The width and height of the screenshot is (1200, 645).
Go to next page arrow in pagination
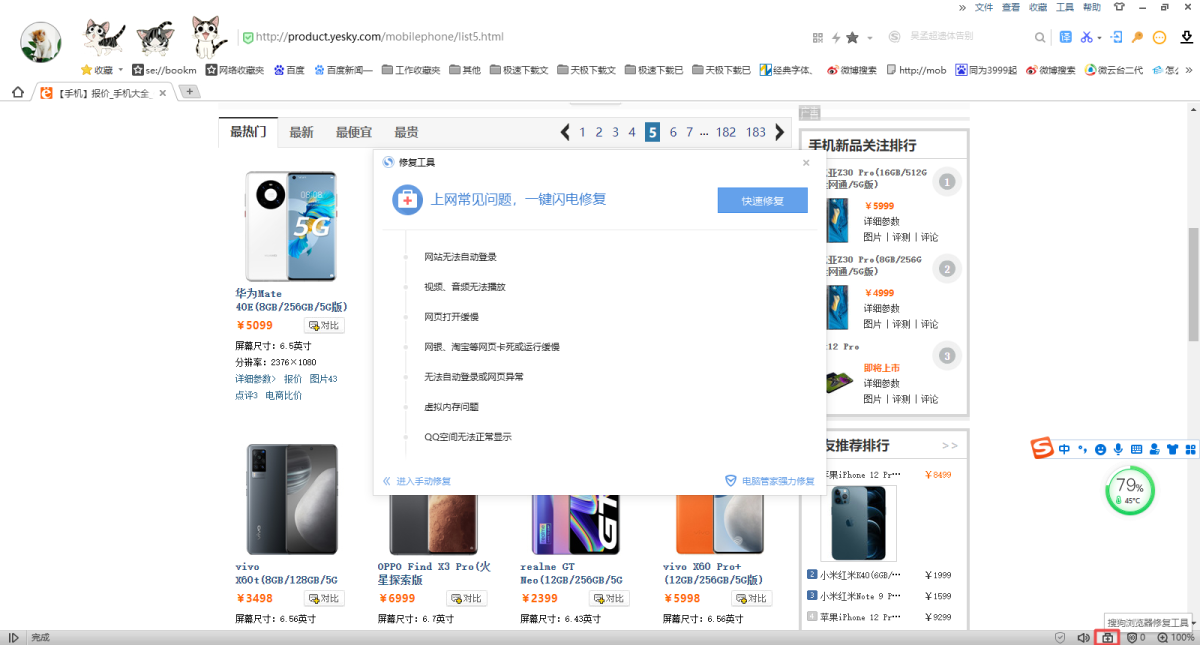(780, 132)
